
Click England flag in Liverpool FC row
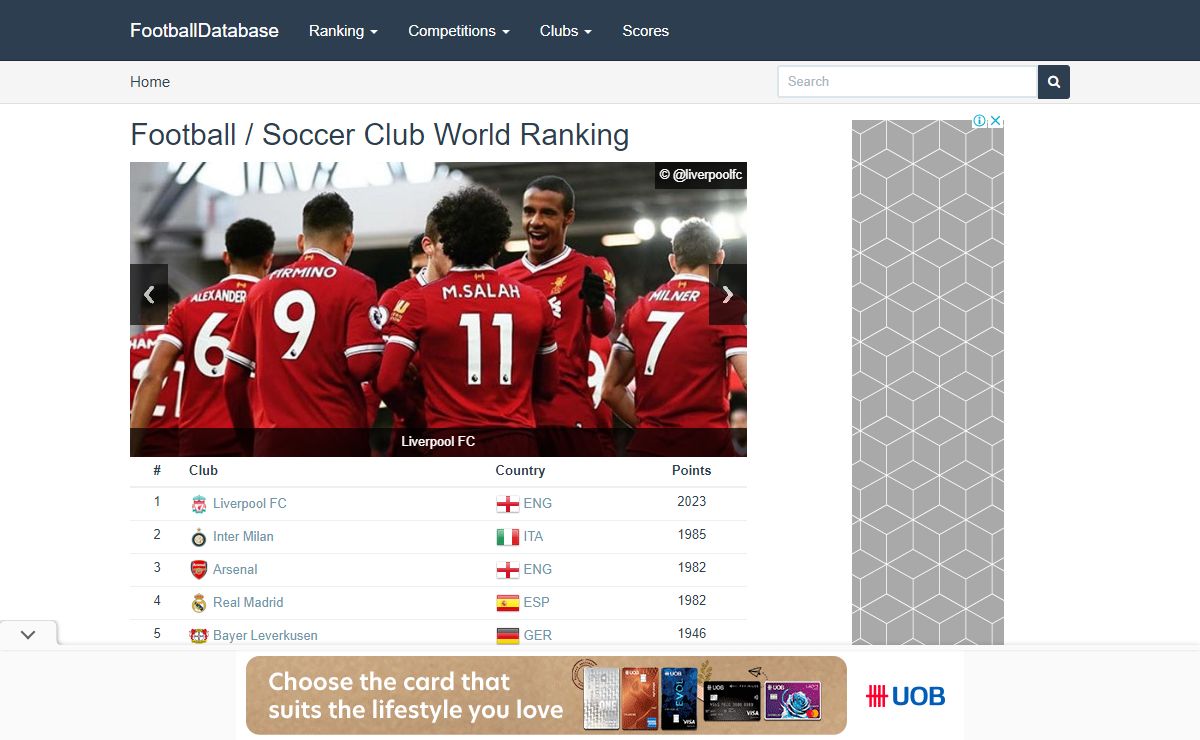coord(508,504)
